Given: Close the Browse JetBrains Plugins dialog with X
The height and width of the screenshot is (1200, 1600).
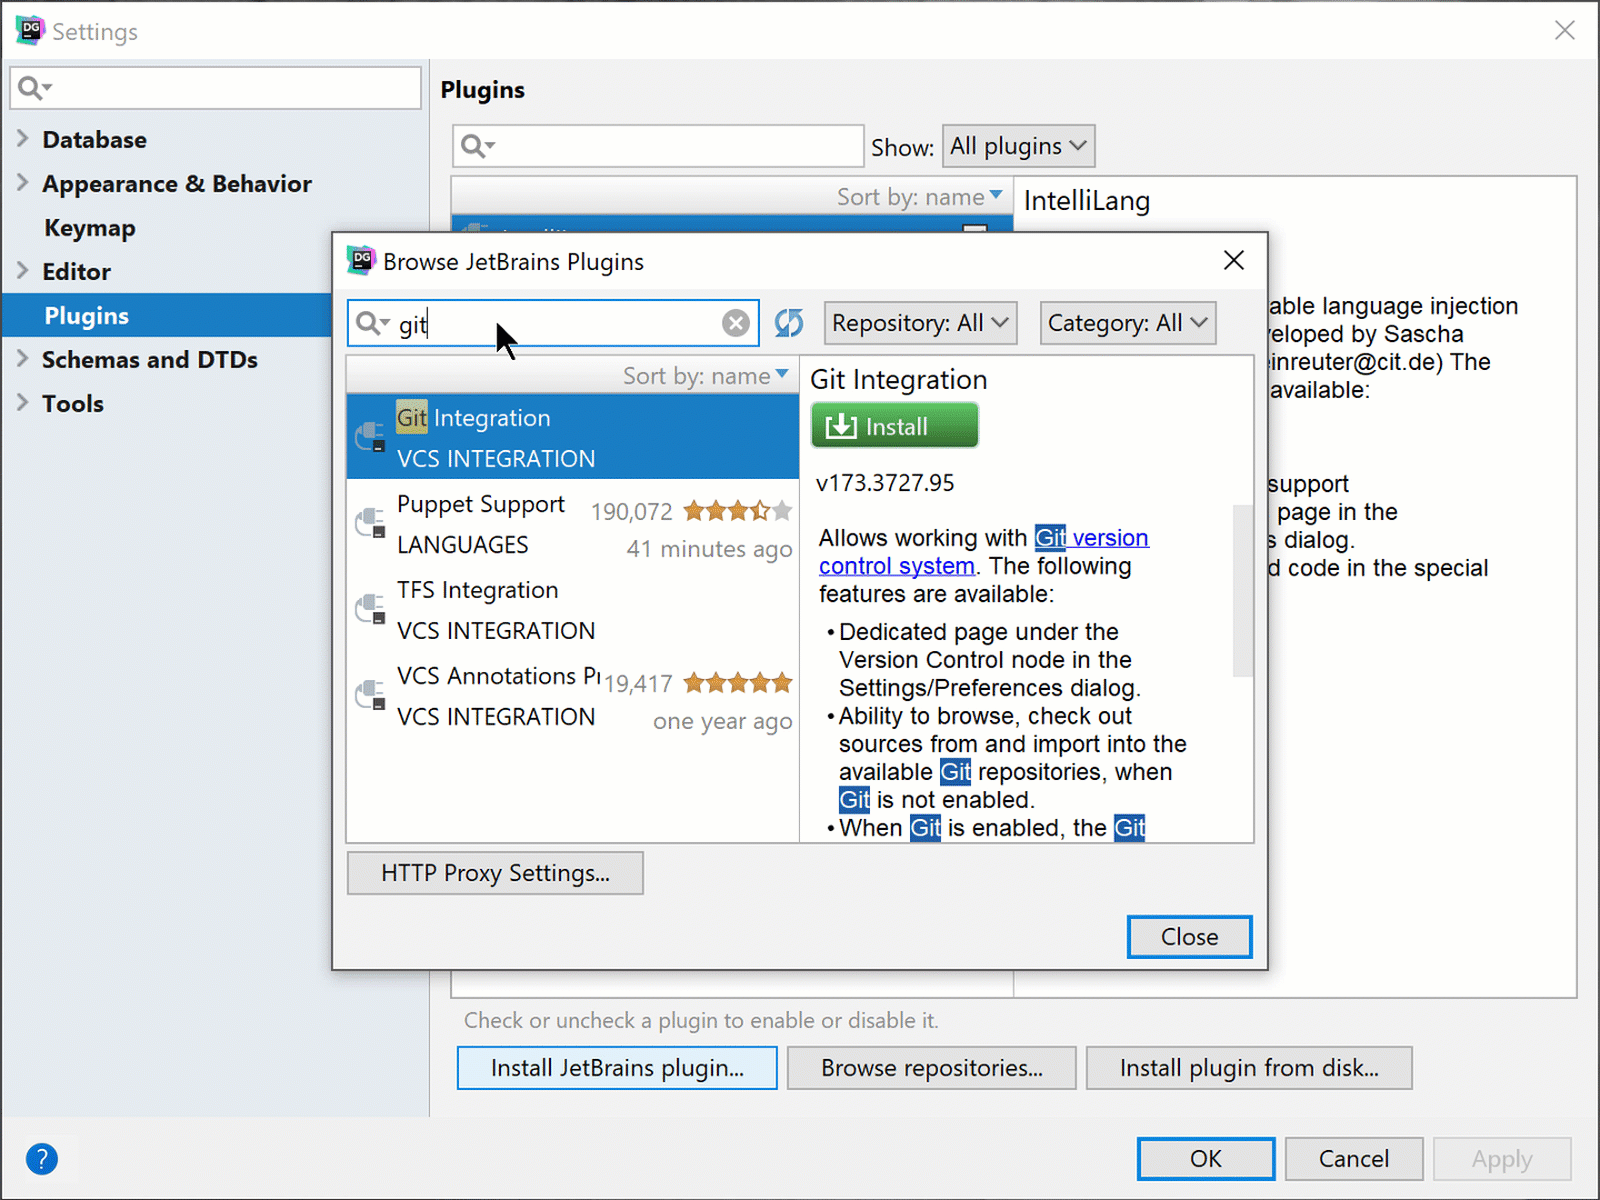Looking at the screenshot, I should [x=1234, y=260].
